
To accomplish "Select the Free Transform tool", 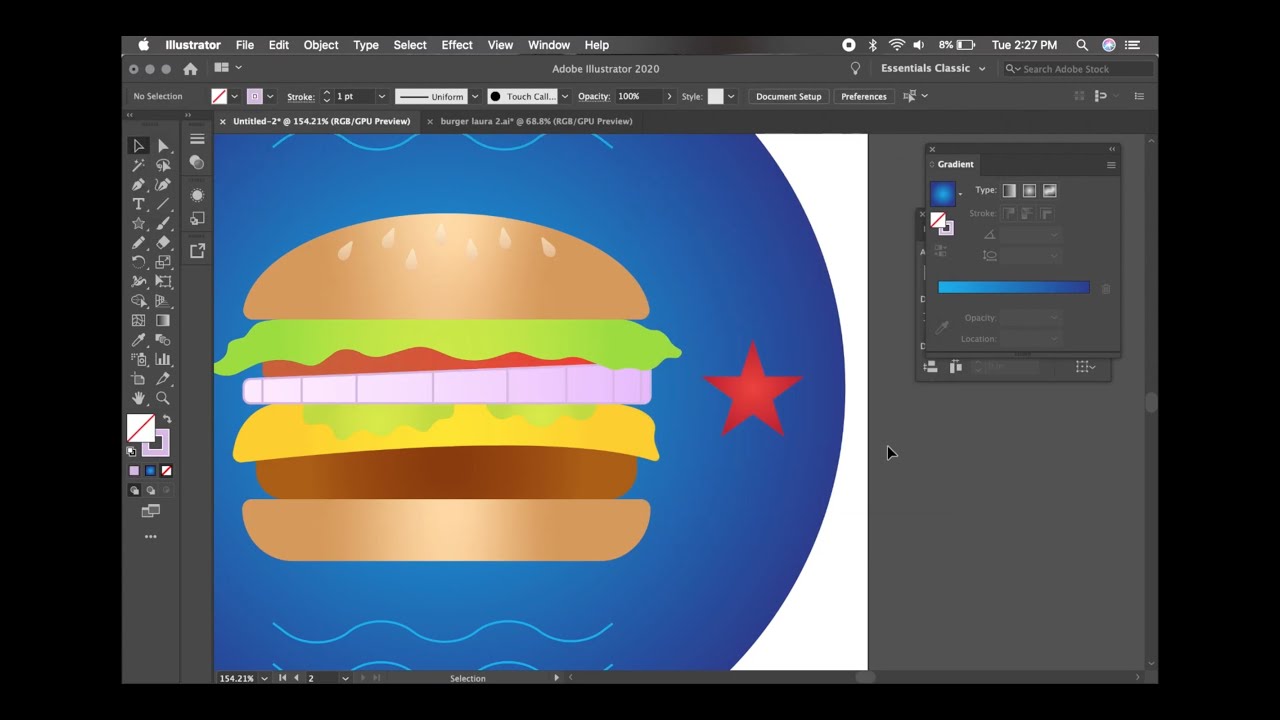I will [163, 282].
